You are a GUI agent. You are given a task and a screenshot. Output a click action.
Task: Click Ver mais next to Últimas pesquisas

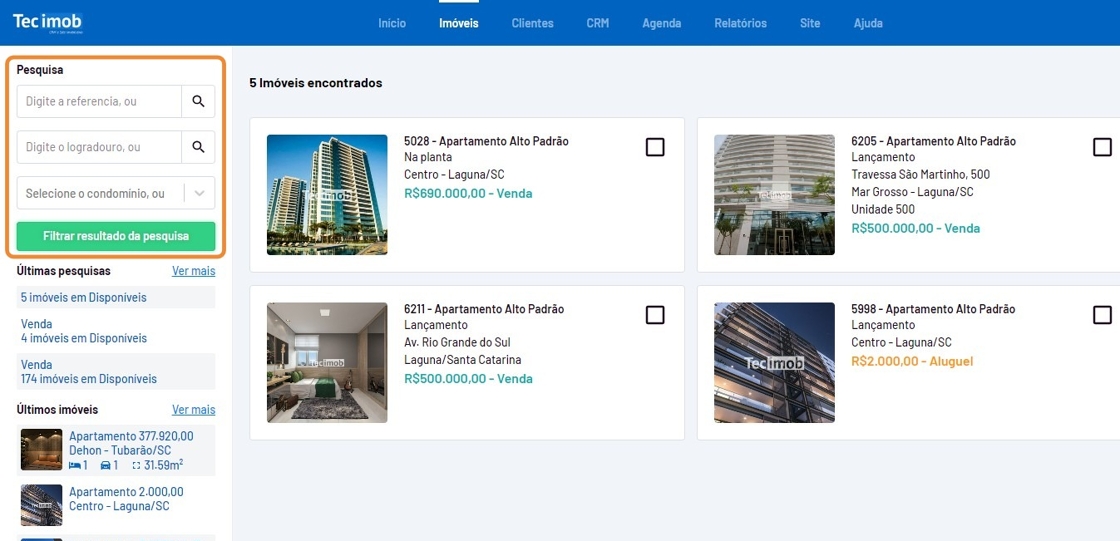click(x=193, y=271)
